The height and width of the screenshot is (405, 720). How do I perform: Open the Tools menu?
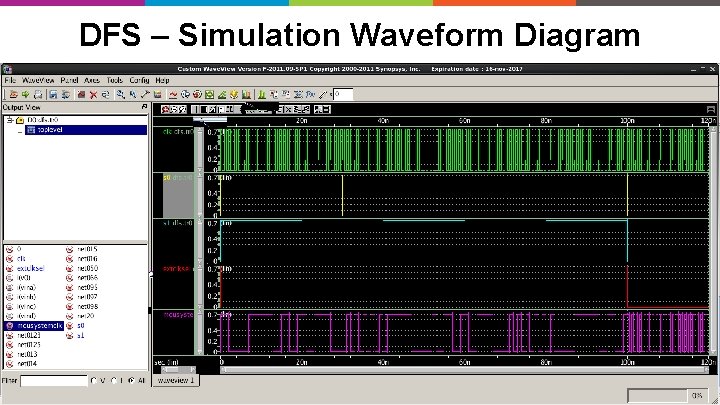pyautogui.click(x=114, y=80)
